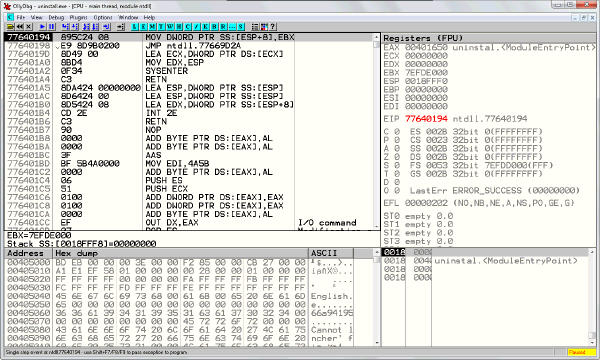
Task: Click the CPU window system icon in the menu bar
Action: coord(10,17)
